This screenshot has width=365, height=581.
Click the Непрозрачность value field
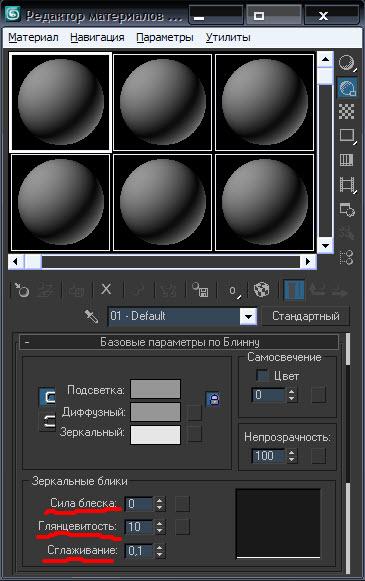click(x=268, y=456)
